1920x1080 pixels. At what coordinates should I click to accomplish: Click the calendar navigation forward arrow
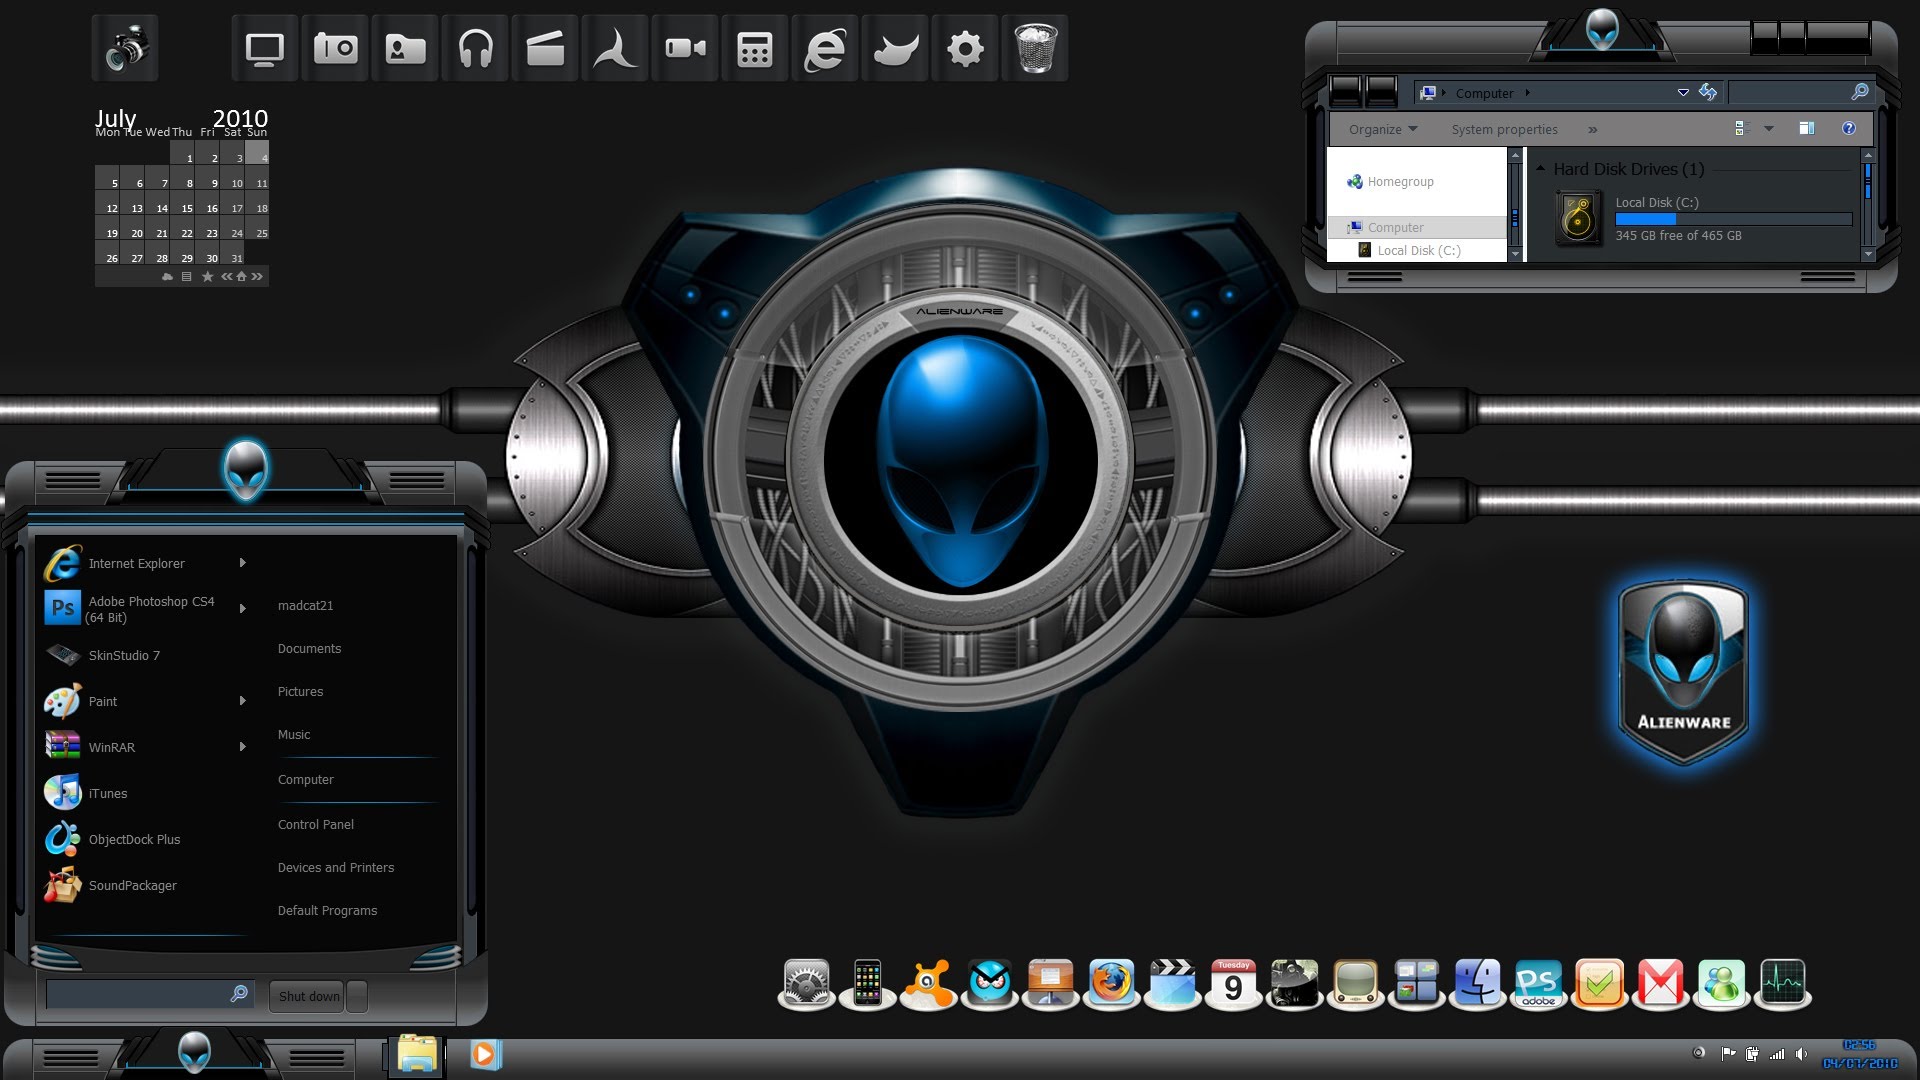[x=258, y=276]
